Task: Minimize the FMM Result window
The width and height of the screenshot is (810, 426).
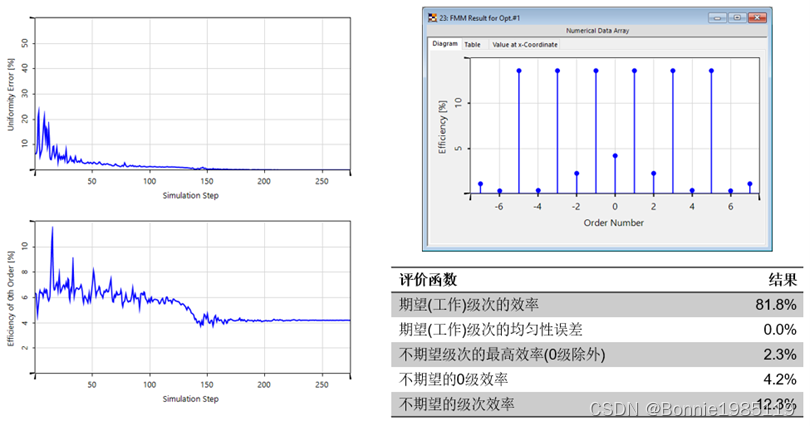Action: (x=717, y=18)
